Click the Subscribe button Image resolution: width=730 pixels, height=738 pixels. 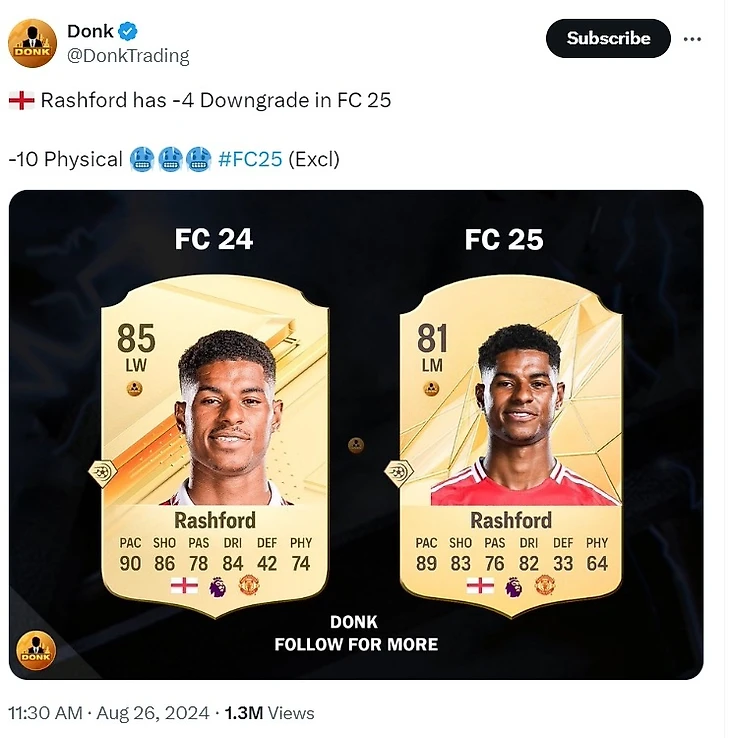[608, 39]
